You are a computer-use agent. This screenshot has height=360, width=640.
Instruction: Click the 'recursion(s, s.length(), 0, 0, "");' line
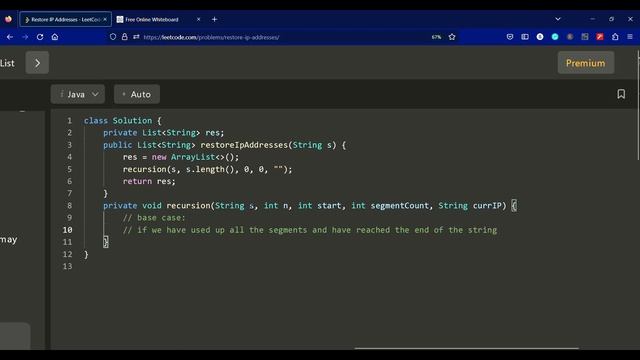pos(207,169)
